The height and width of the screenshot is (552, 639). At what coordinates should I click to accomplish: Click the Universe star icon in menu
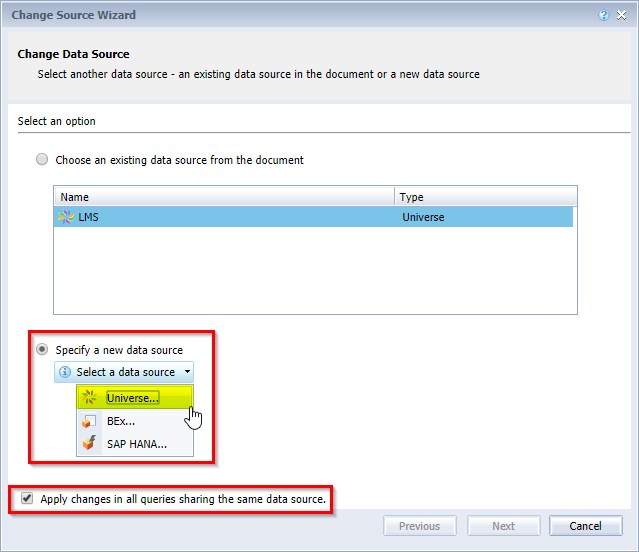point(90,398)
